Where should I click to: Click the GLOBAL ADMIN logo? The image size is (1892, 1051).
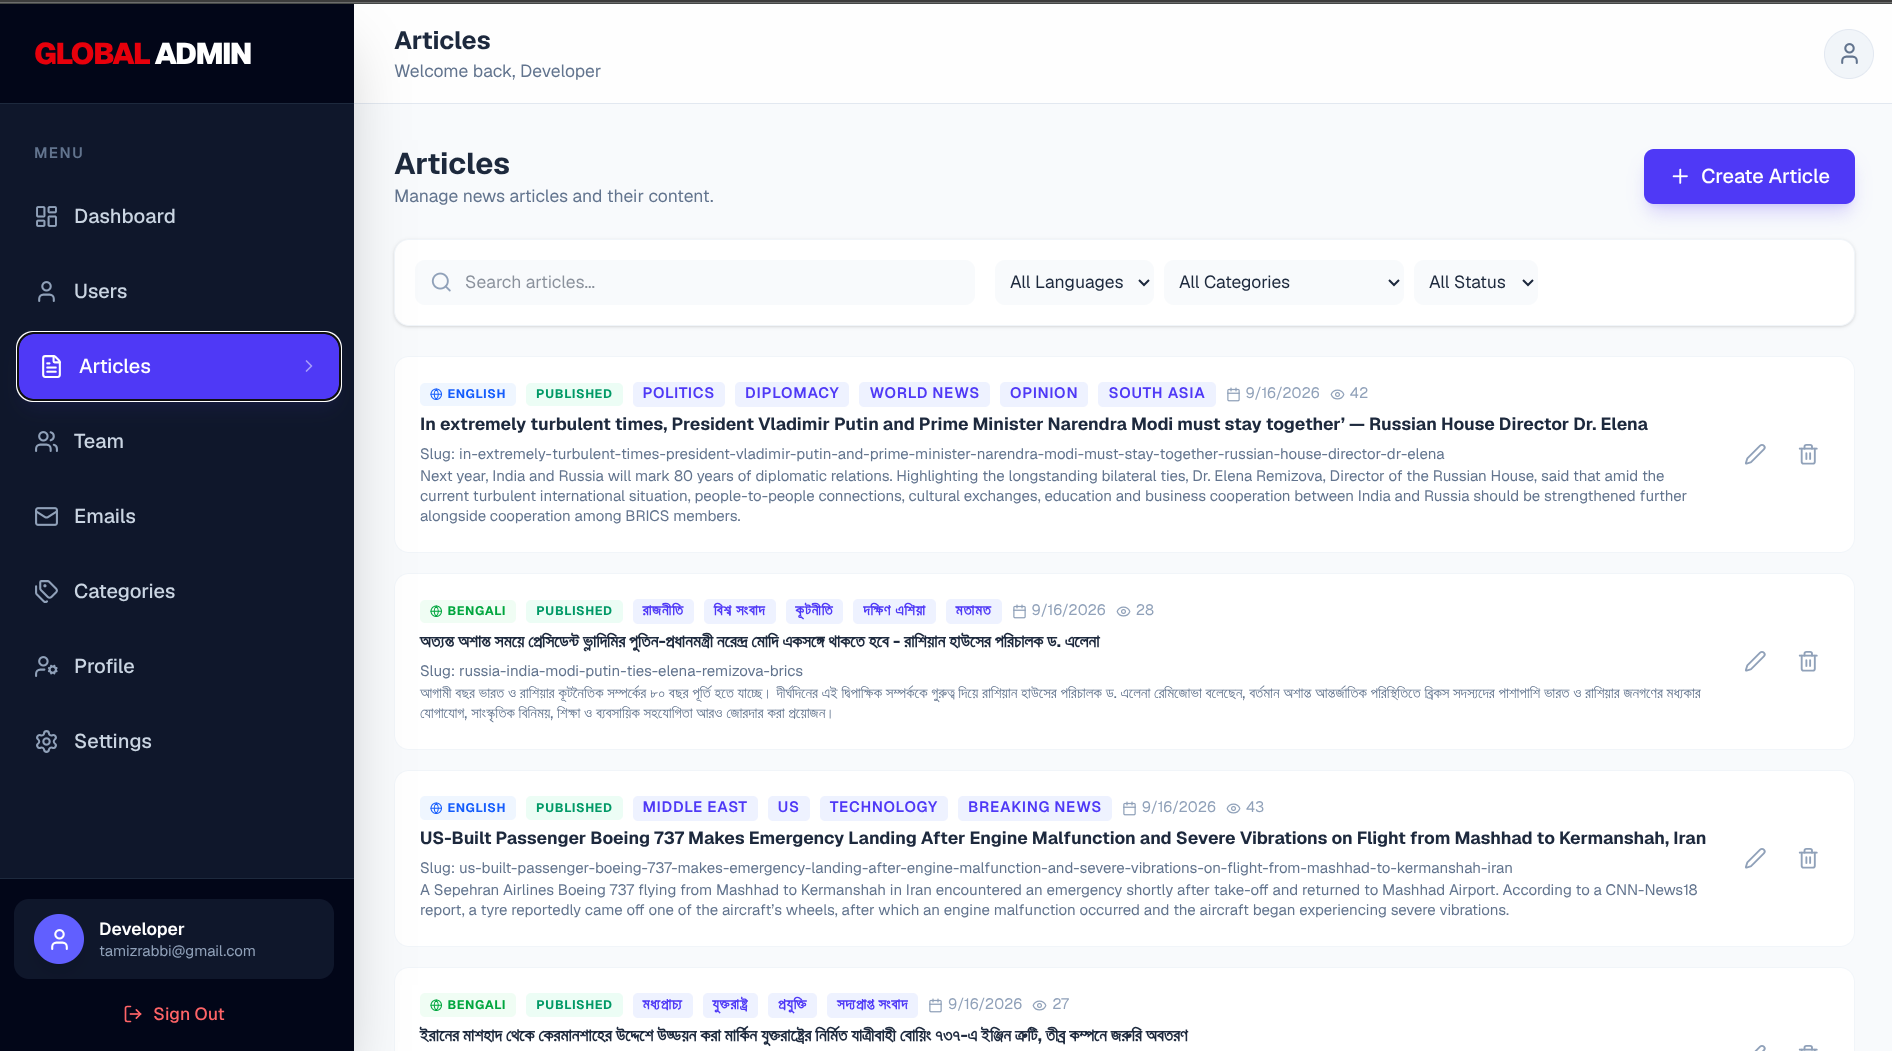143,54
